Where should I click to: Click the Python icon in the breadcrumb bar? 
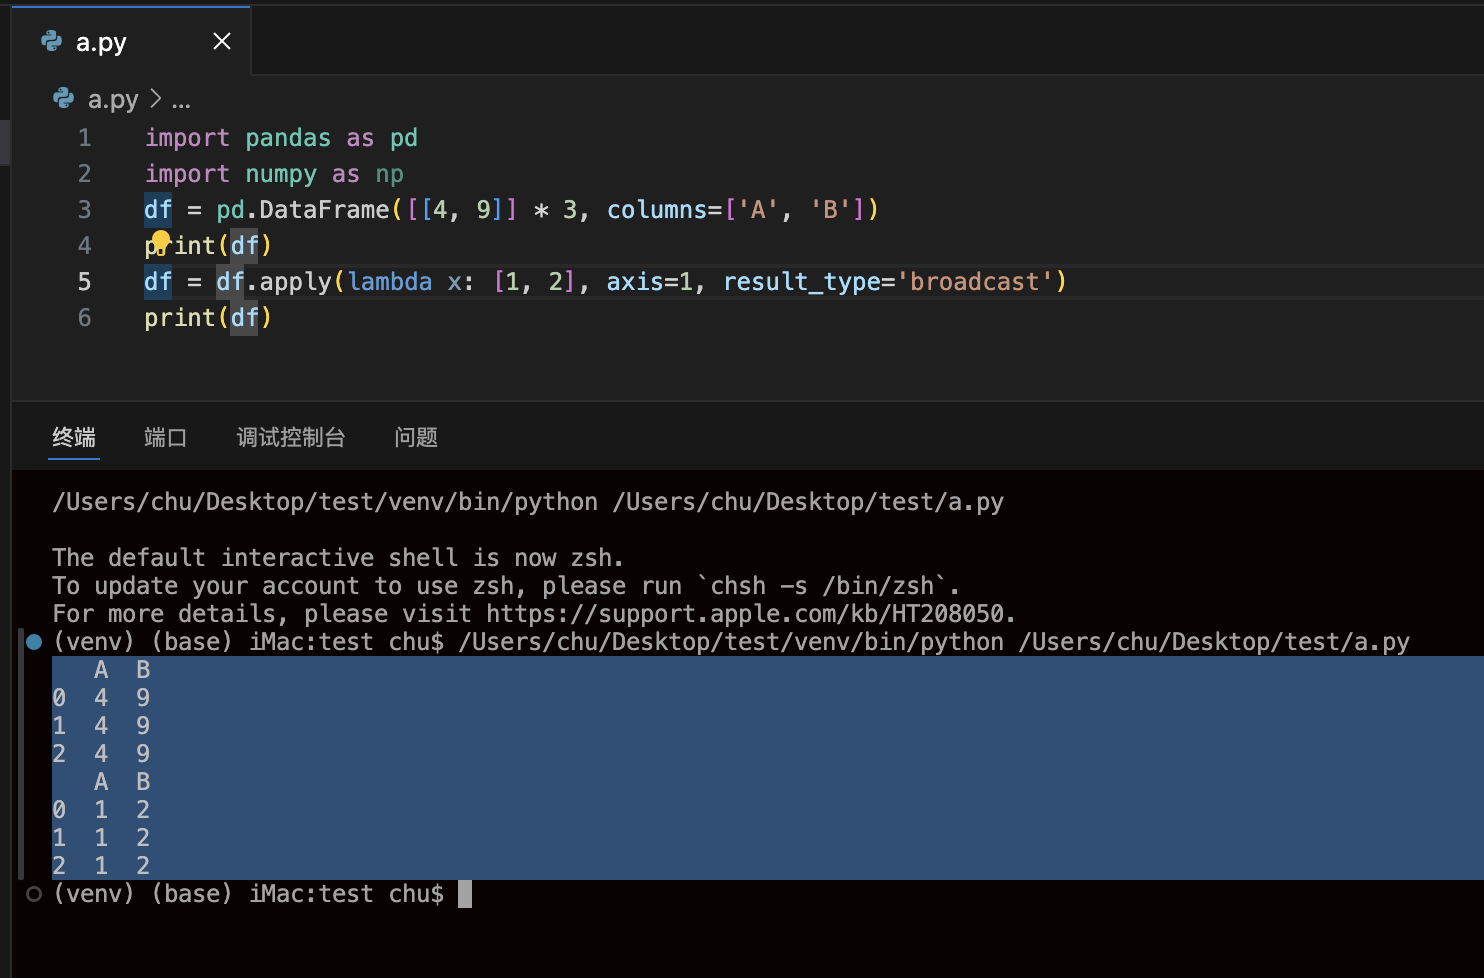pyautogui.click(x=64, y=98)
